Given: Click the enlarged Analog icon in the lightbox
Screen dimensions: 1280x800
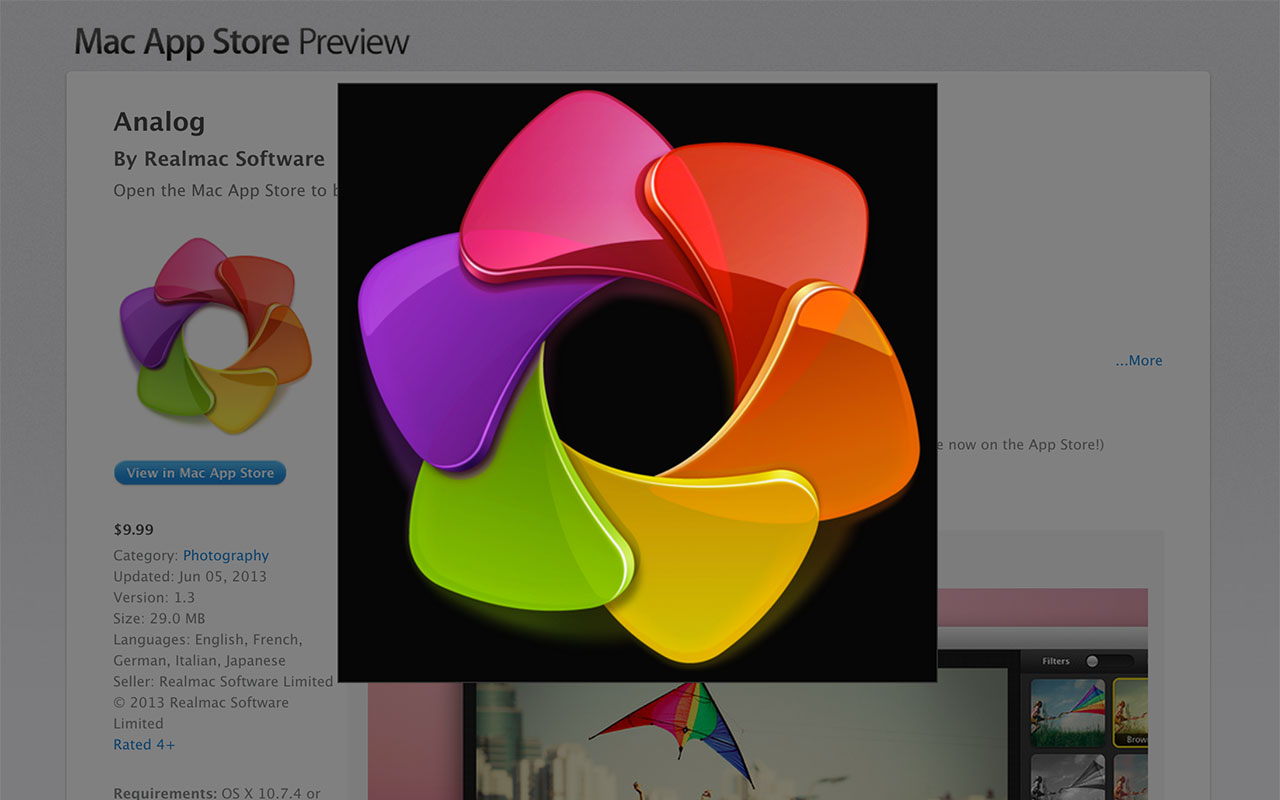Looking at the screenshot, I should [x=637, y=382].
